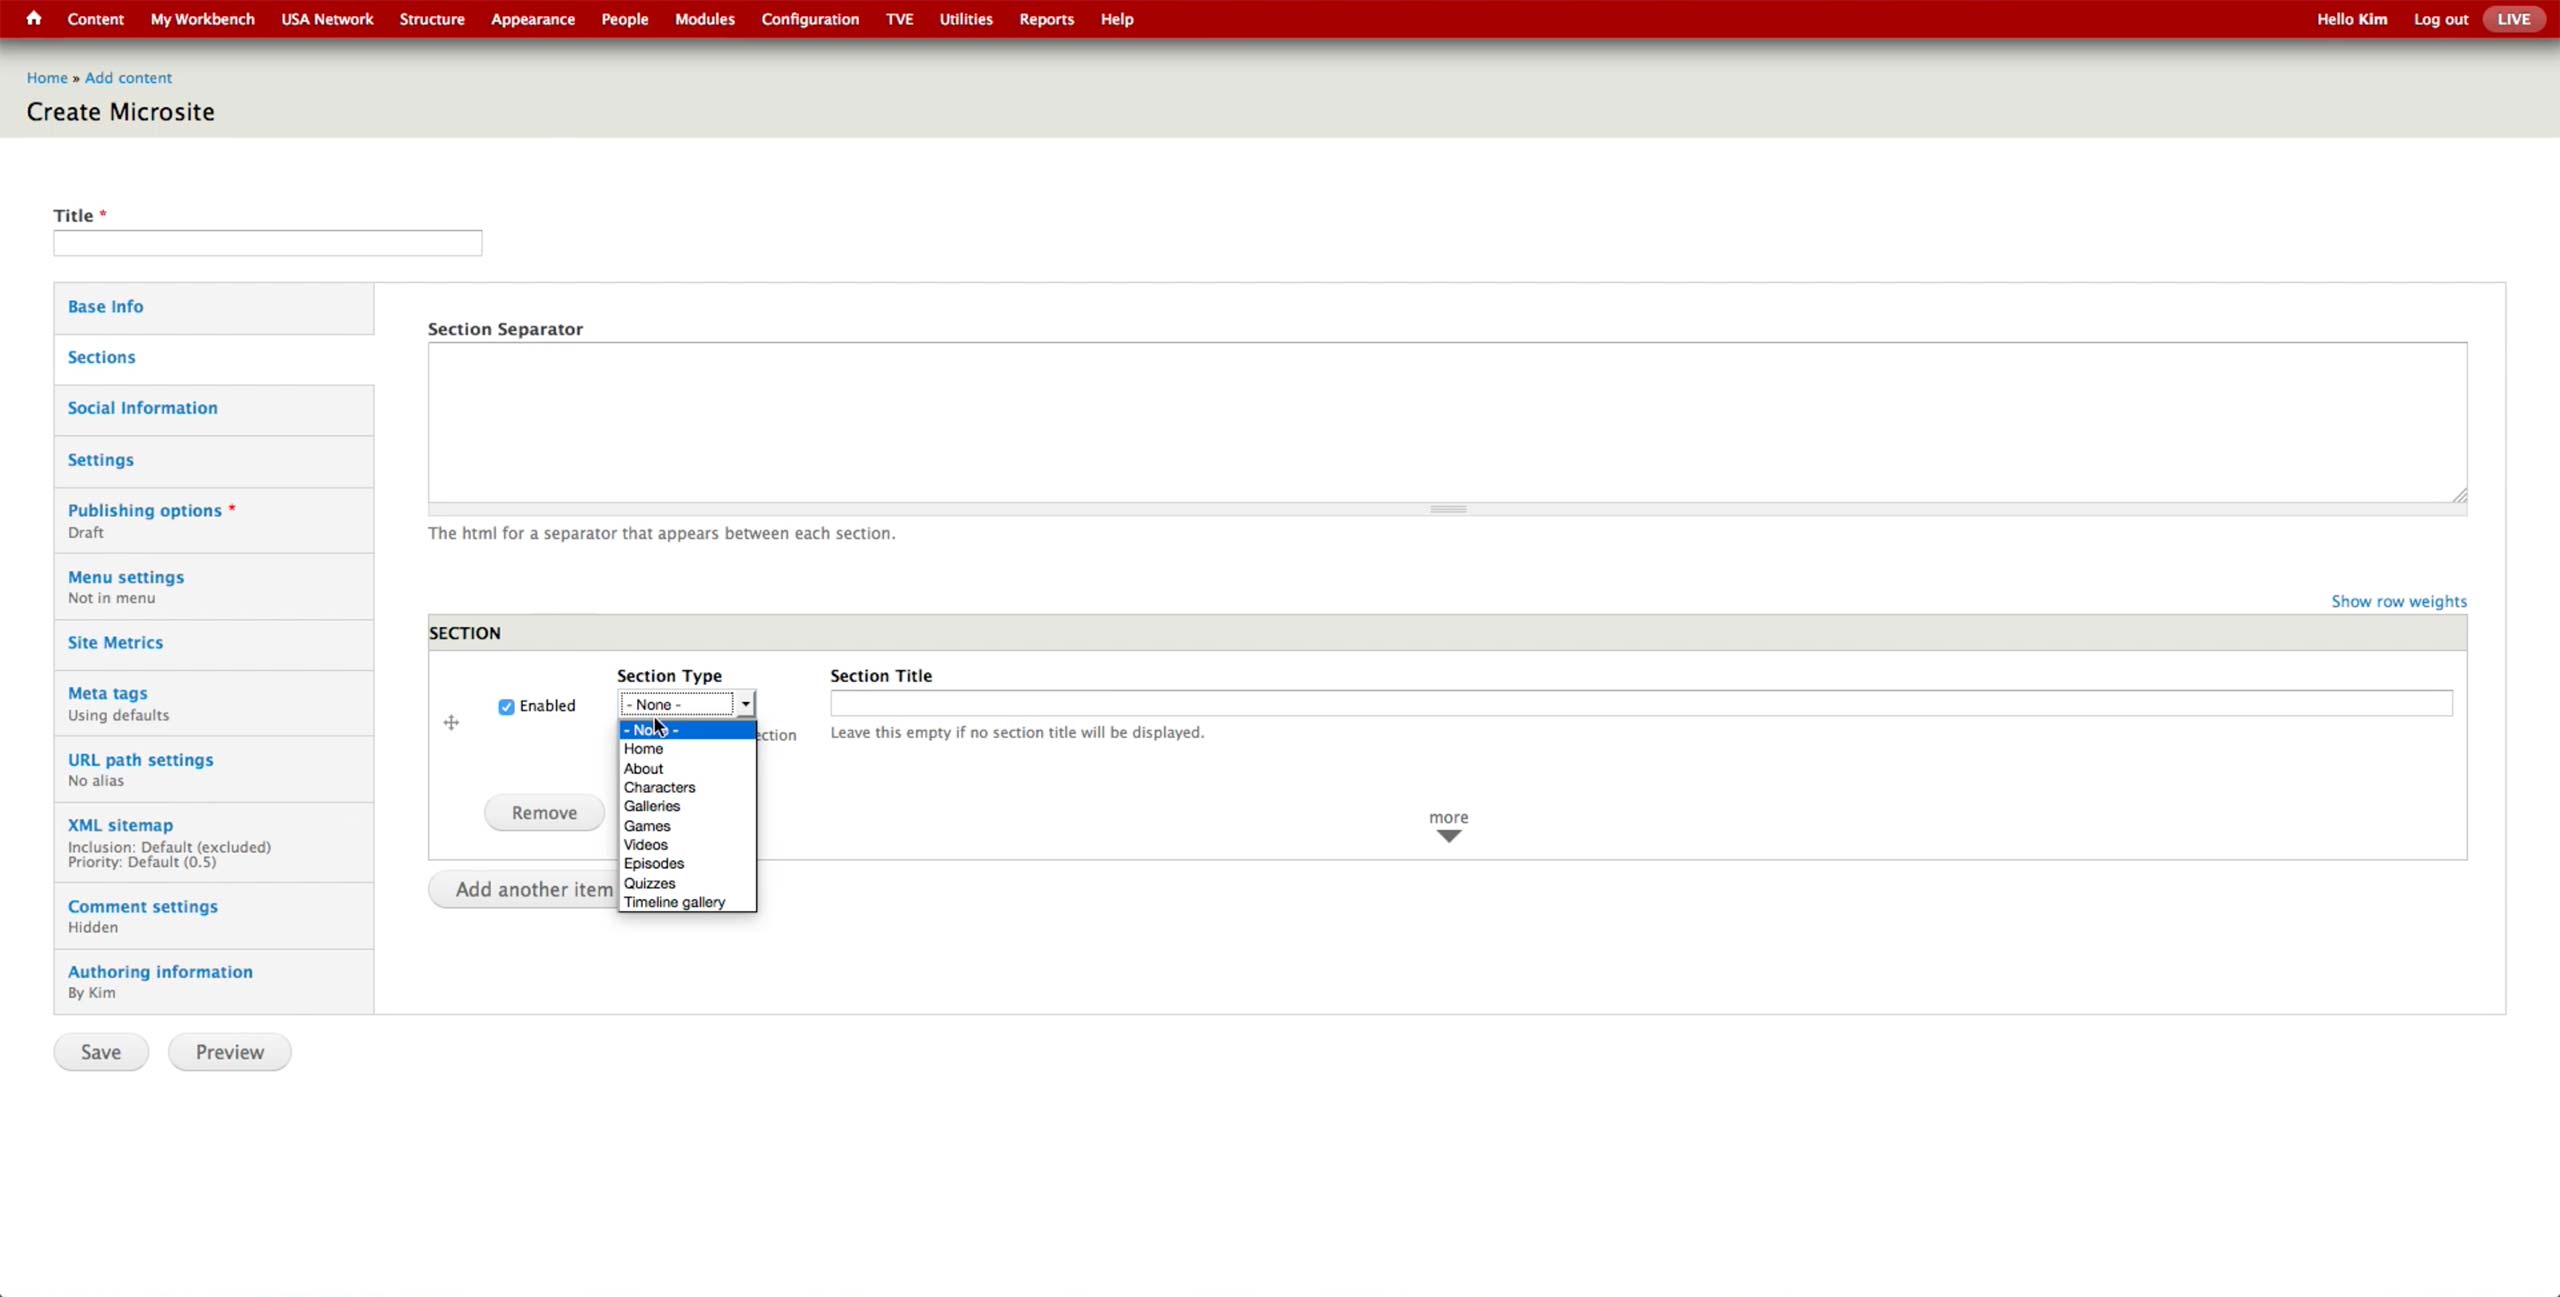Click the textarea horizontal grippie bar
This screenshot has width=2560, height=1297.
[x=1447, y=509]
